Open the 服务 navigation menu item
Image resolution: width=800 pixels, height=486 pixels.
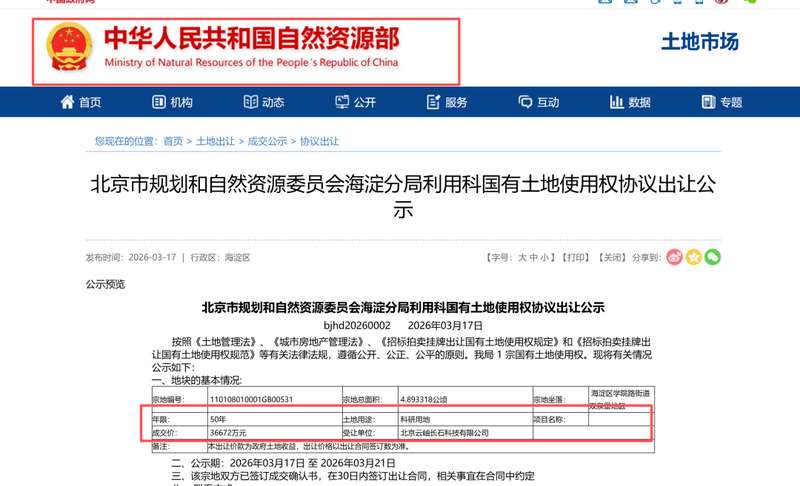tap(447, 102)
